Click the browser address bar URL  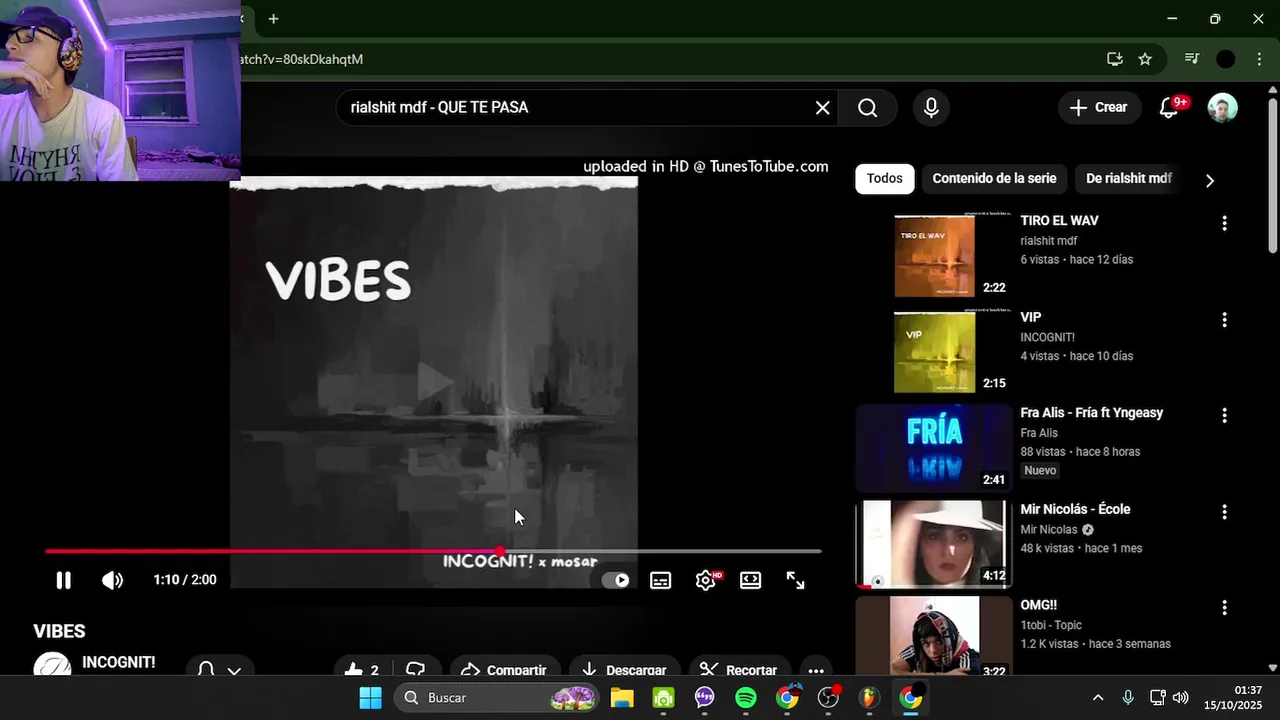[x=303, y=59]
